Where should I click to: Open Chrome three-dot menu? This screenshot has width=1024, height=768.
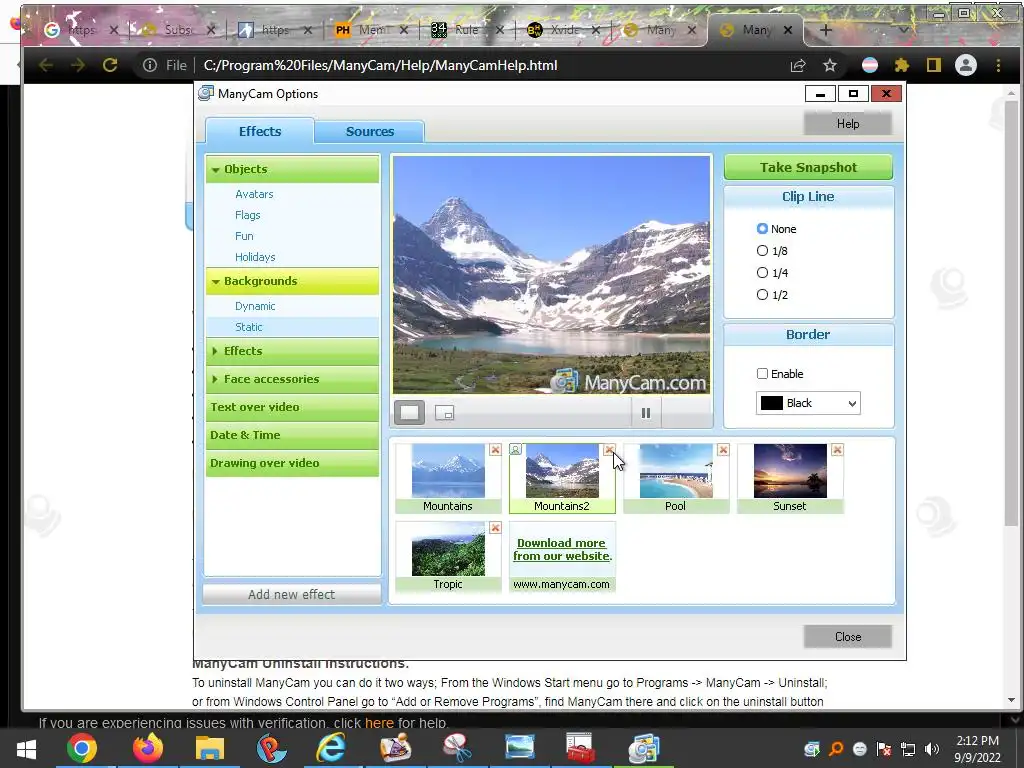[x=998, y=65]
